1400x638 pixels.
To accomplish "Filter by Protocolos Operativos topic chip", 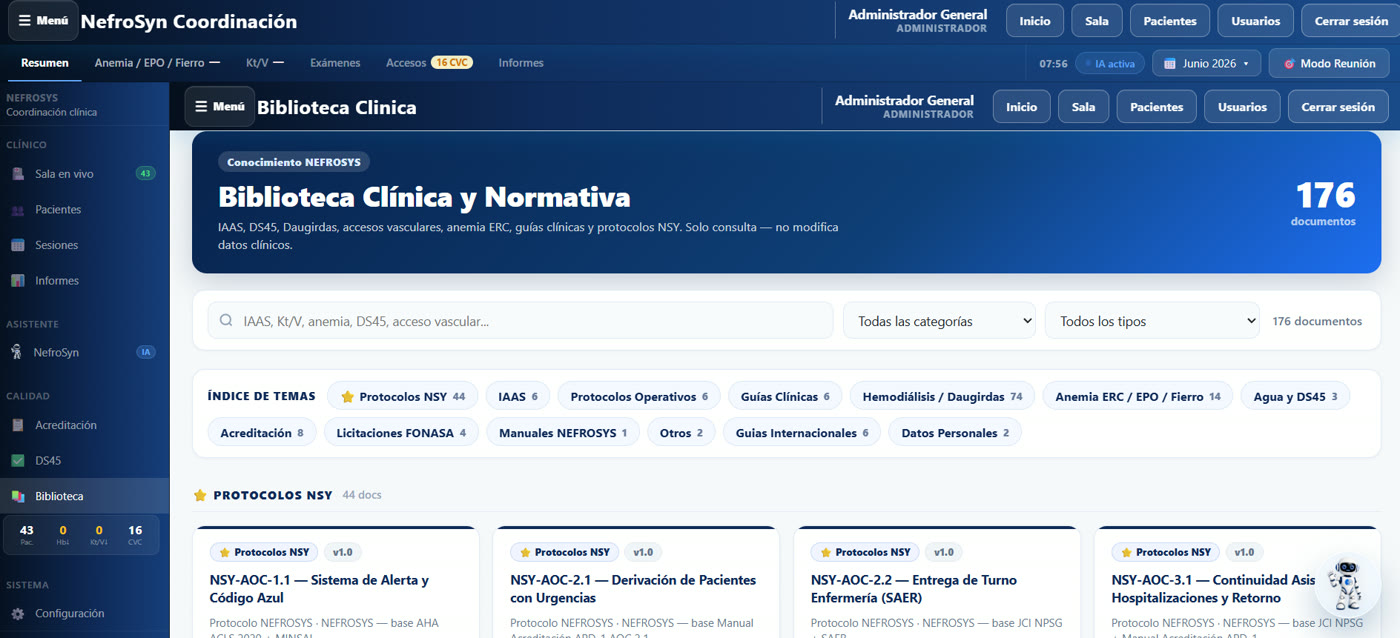I will pos(639,397).
